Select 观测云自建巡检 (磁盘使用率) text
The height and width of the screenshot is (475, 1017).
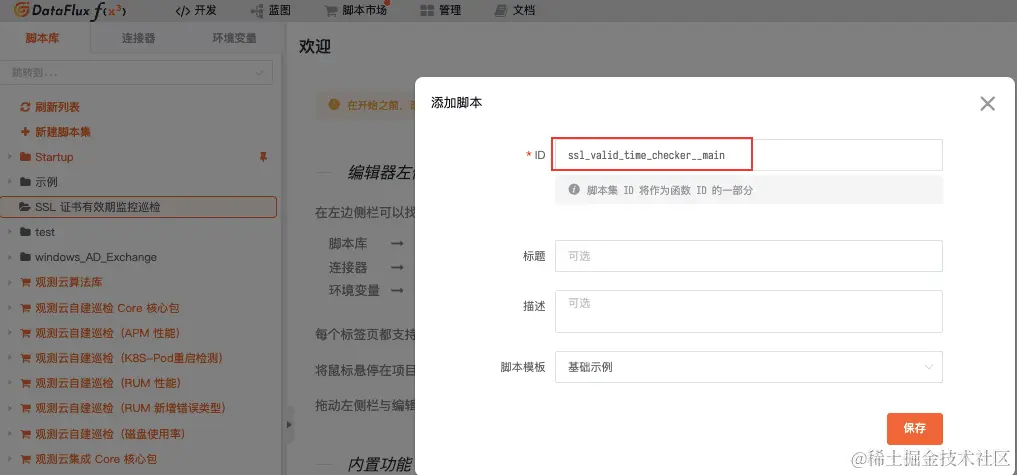110,434
